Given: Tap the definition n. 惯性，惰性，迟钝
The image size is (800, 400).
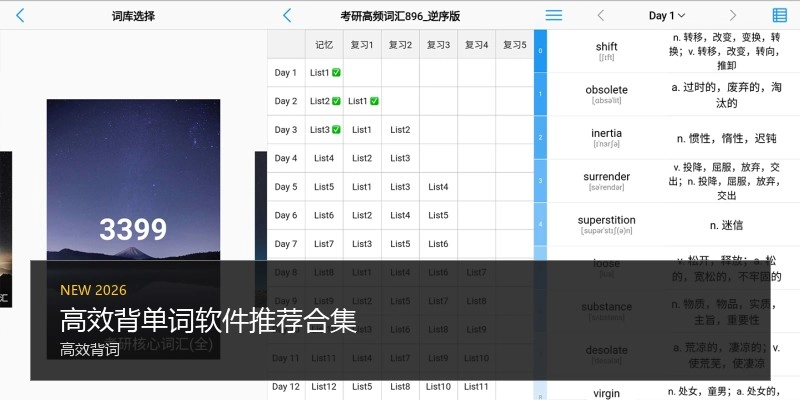Looking at the screenshot, I should pyautogui.click(x=726, y=138).
